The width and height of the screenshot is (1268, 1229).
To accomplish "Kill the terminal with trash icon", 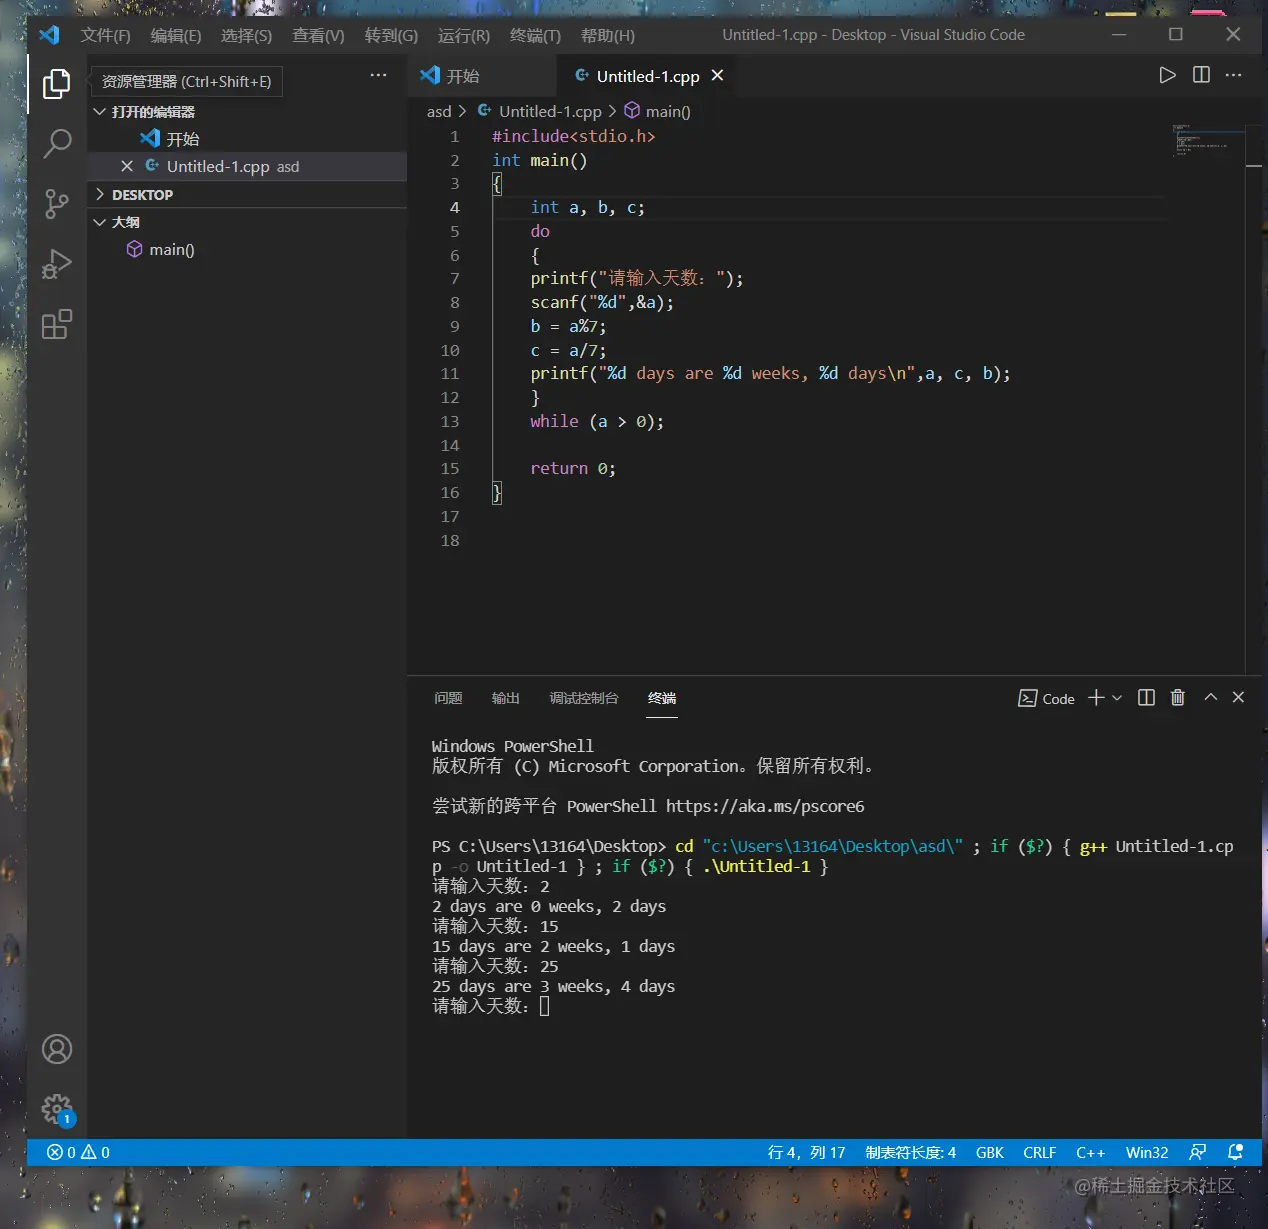I will pos(1178,698).
